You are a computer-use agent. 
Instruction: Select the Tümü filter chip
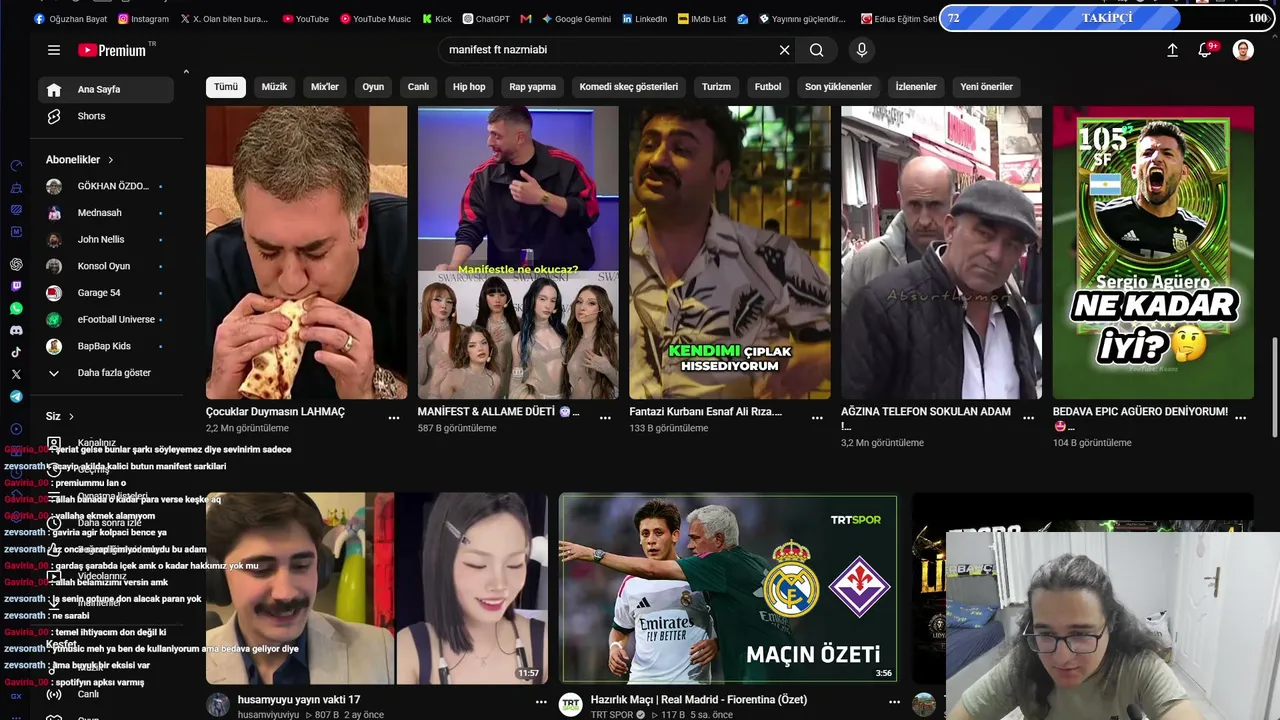coord(226,87)
